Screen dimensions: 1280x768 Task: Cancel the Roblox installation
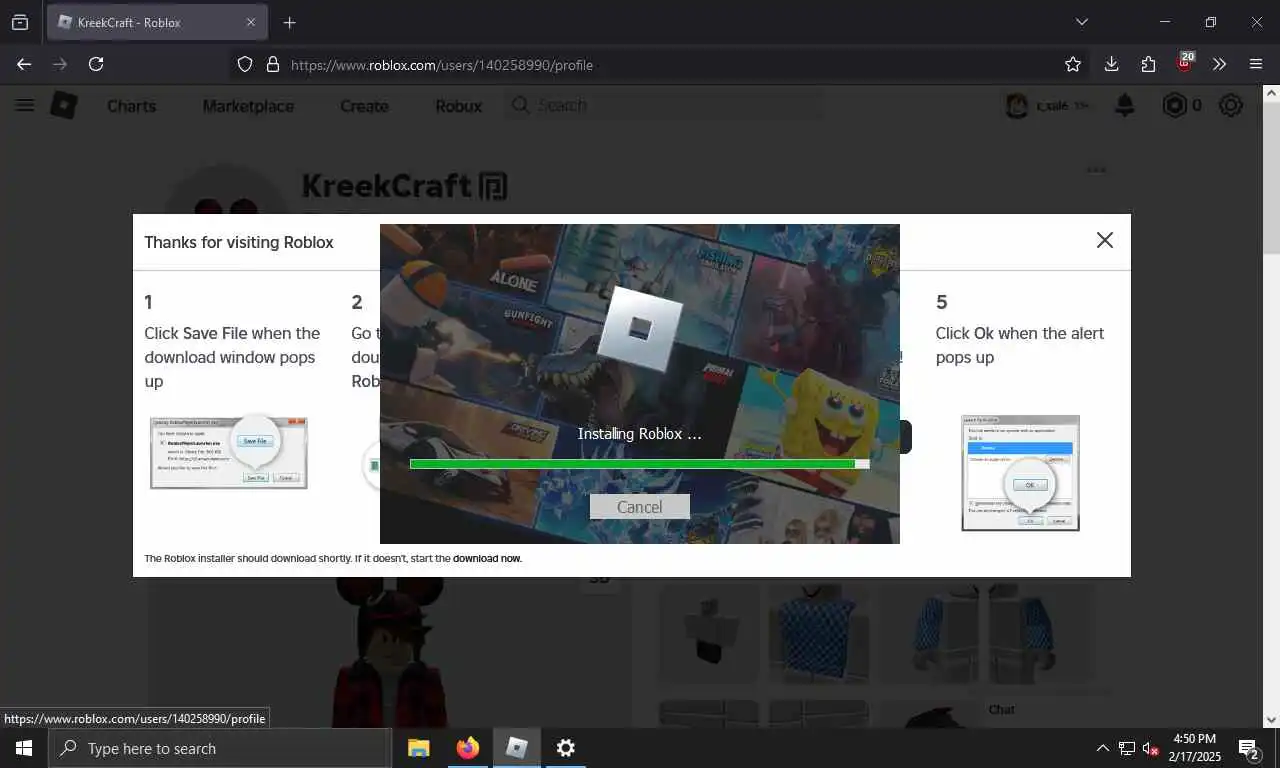click(x=639, y=507)
